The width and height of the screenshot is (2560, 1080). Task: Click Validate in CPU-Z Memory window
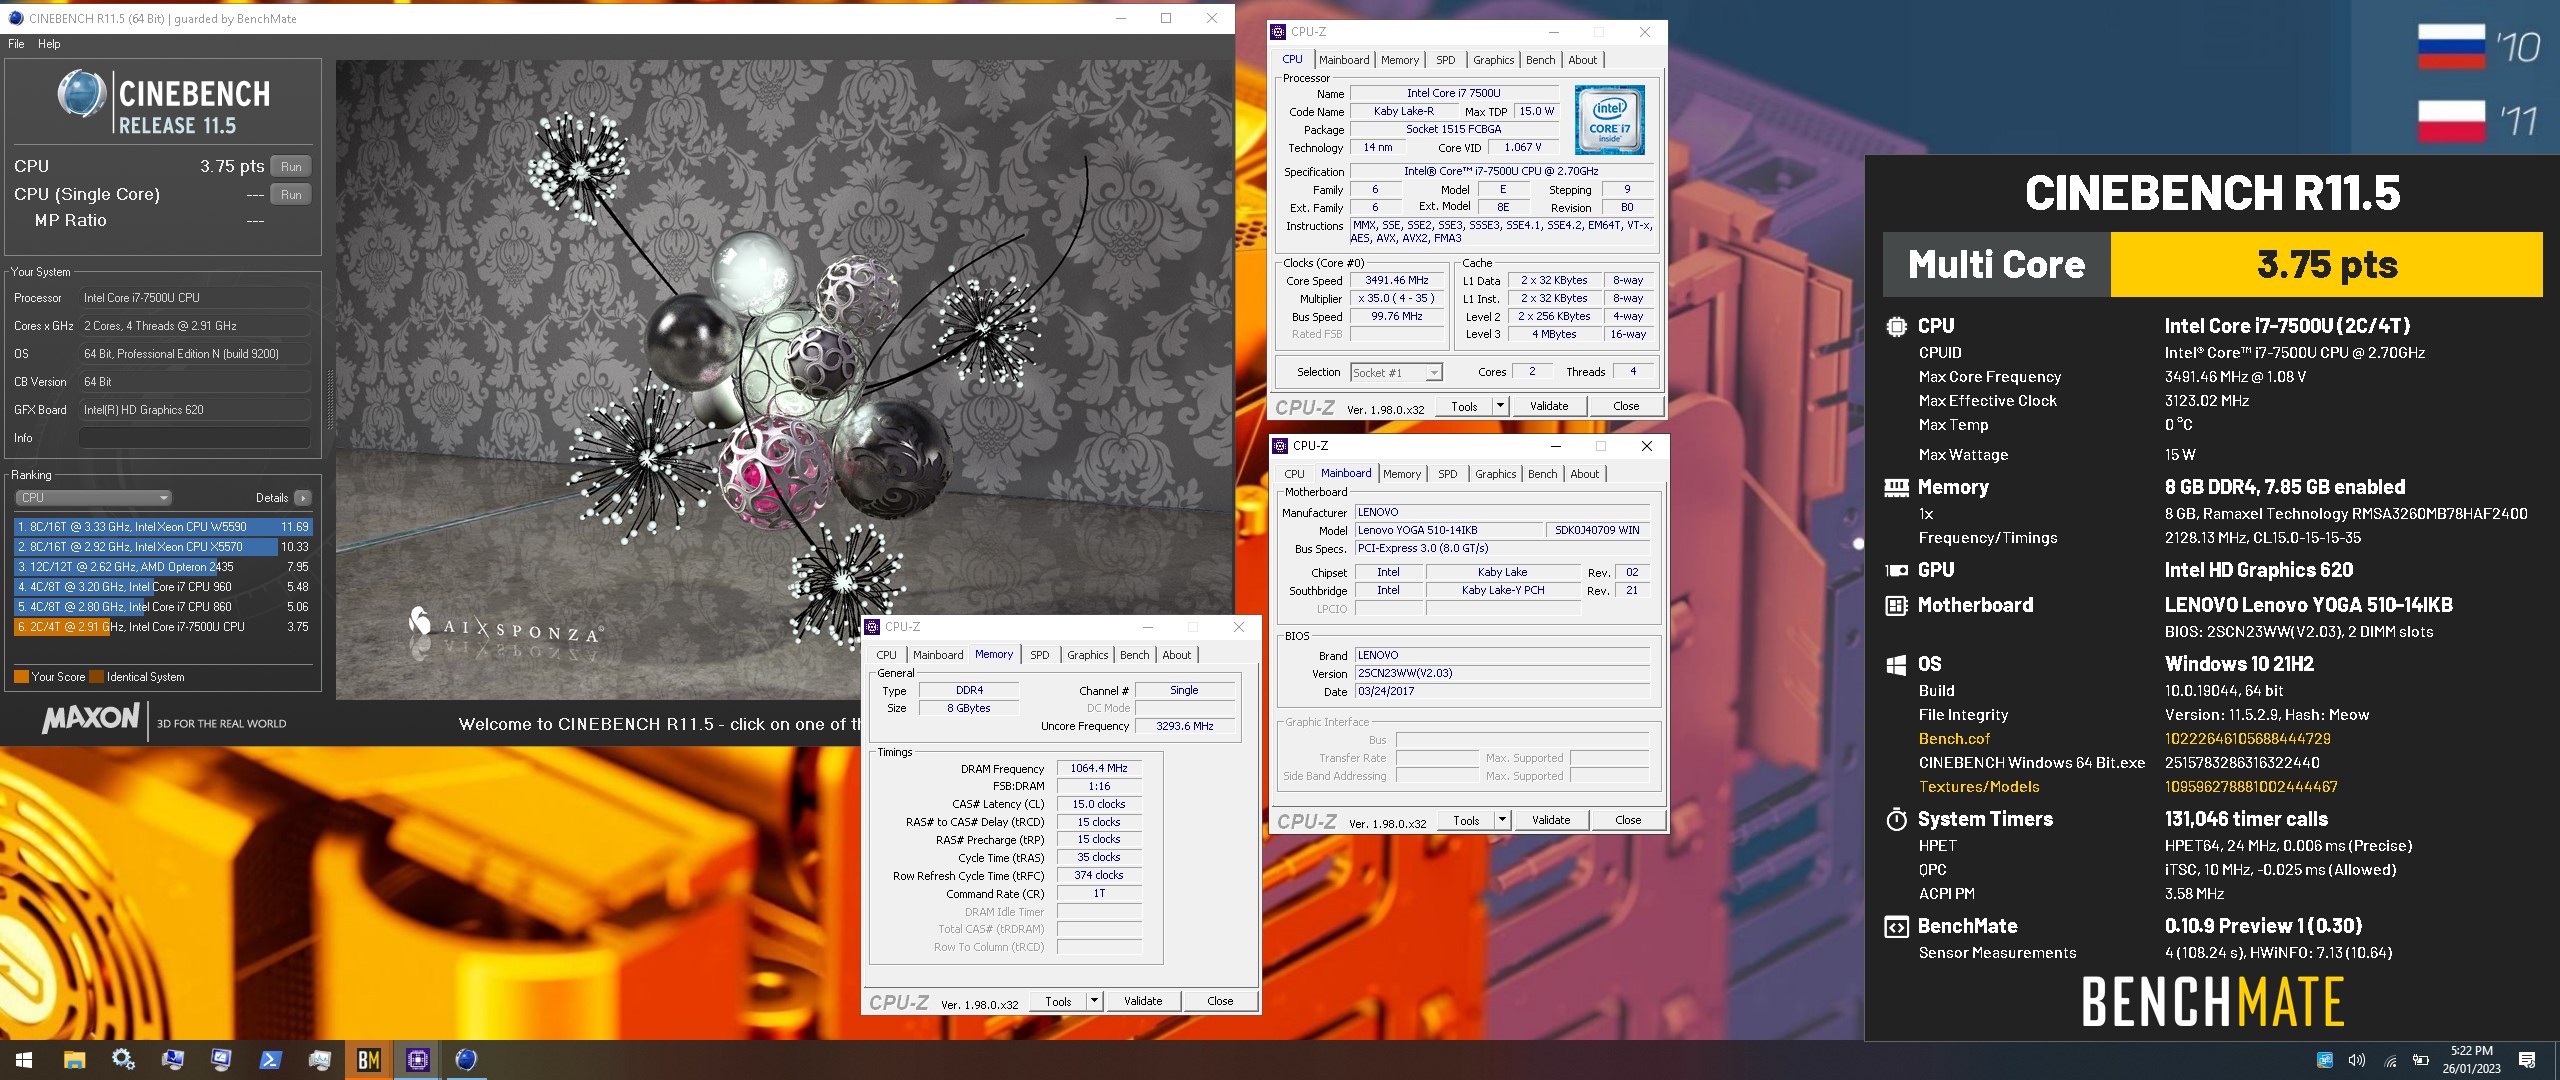coord(1143,1001)
